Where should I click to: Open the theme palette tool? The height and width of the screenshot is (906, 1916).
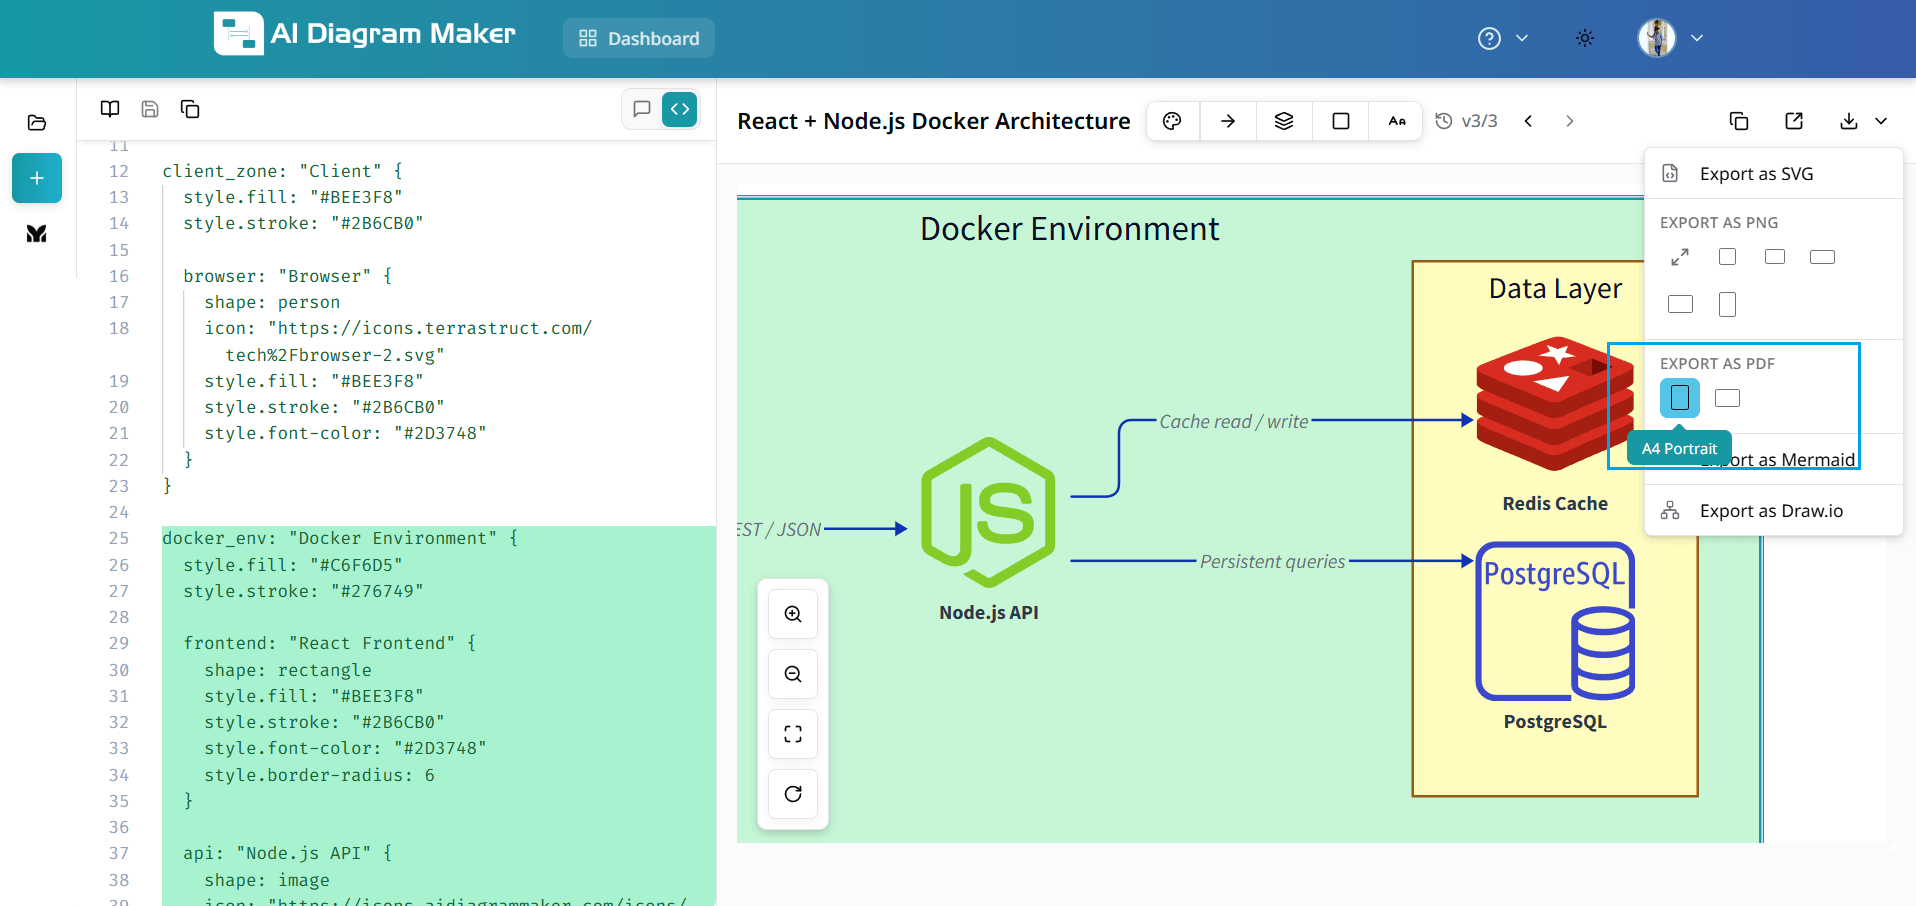(x=1172, y=121)
